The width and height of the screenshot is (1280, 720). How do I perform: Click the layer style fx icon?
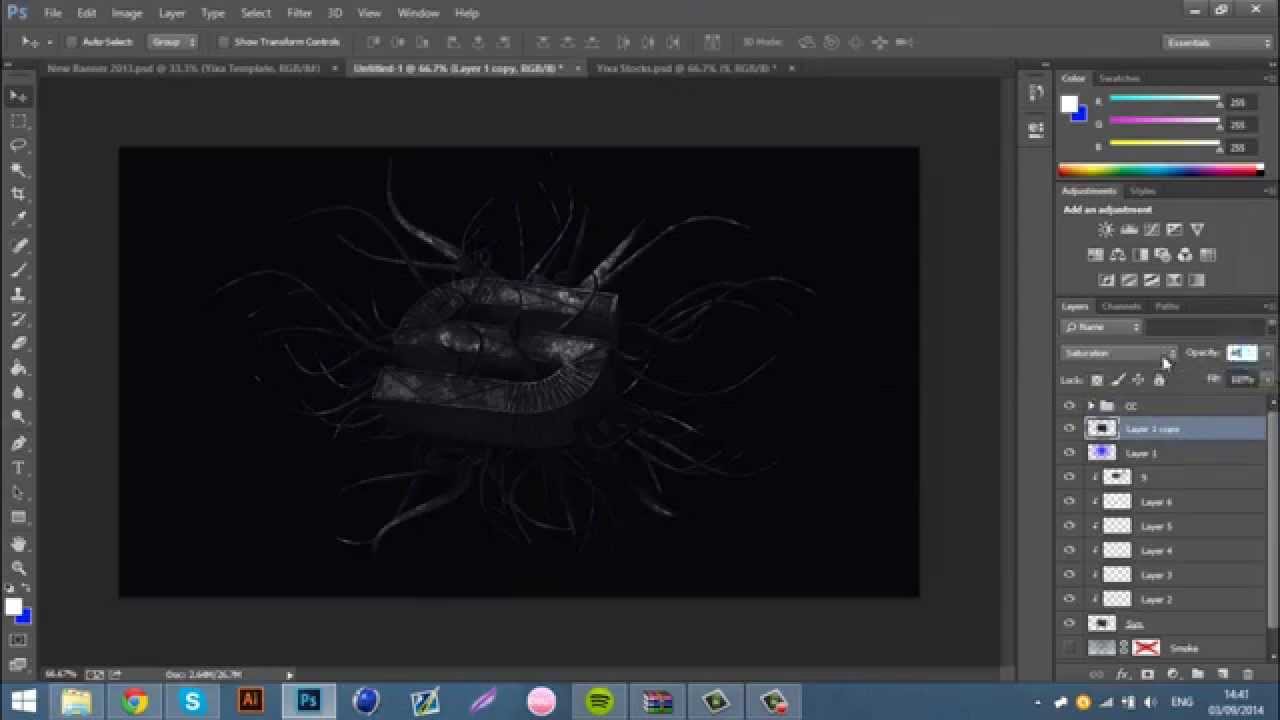(1122, 675)
